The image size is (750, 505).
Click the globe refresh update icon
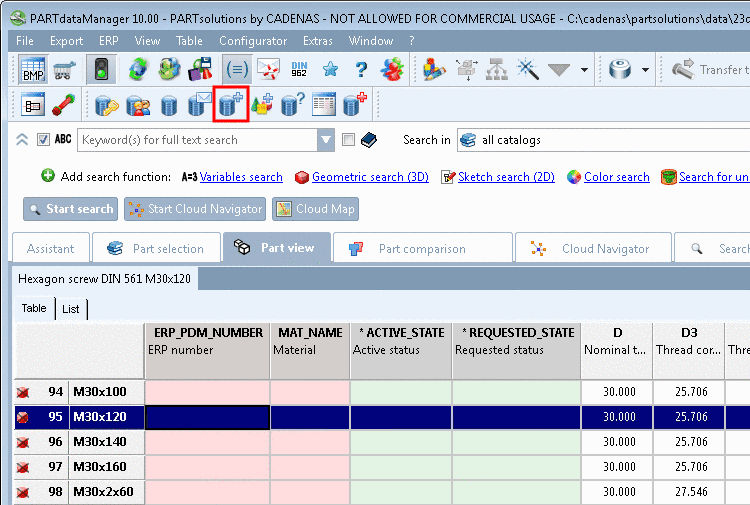[x=138, y=70]
